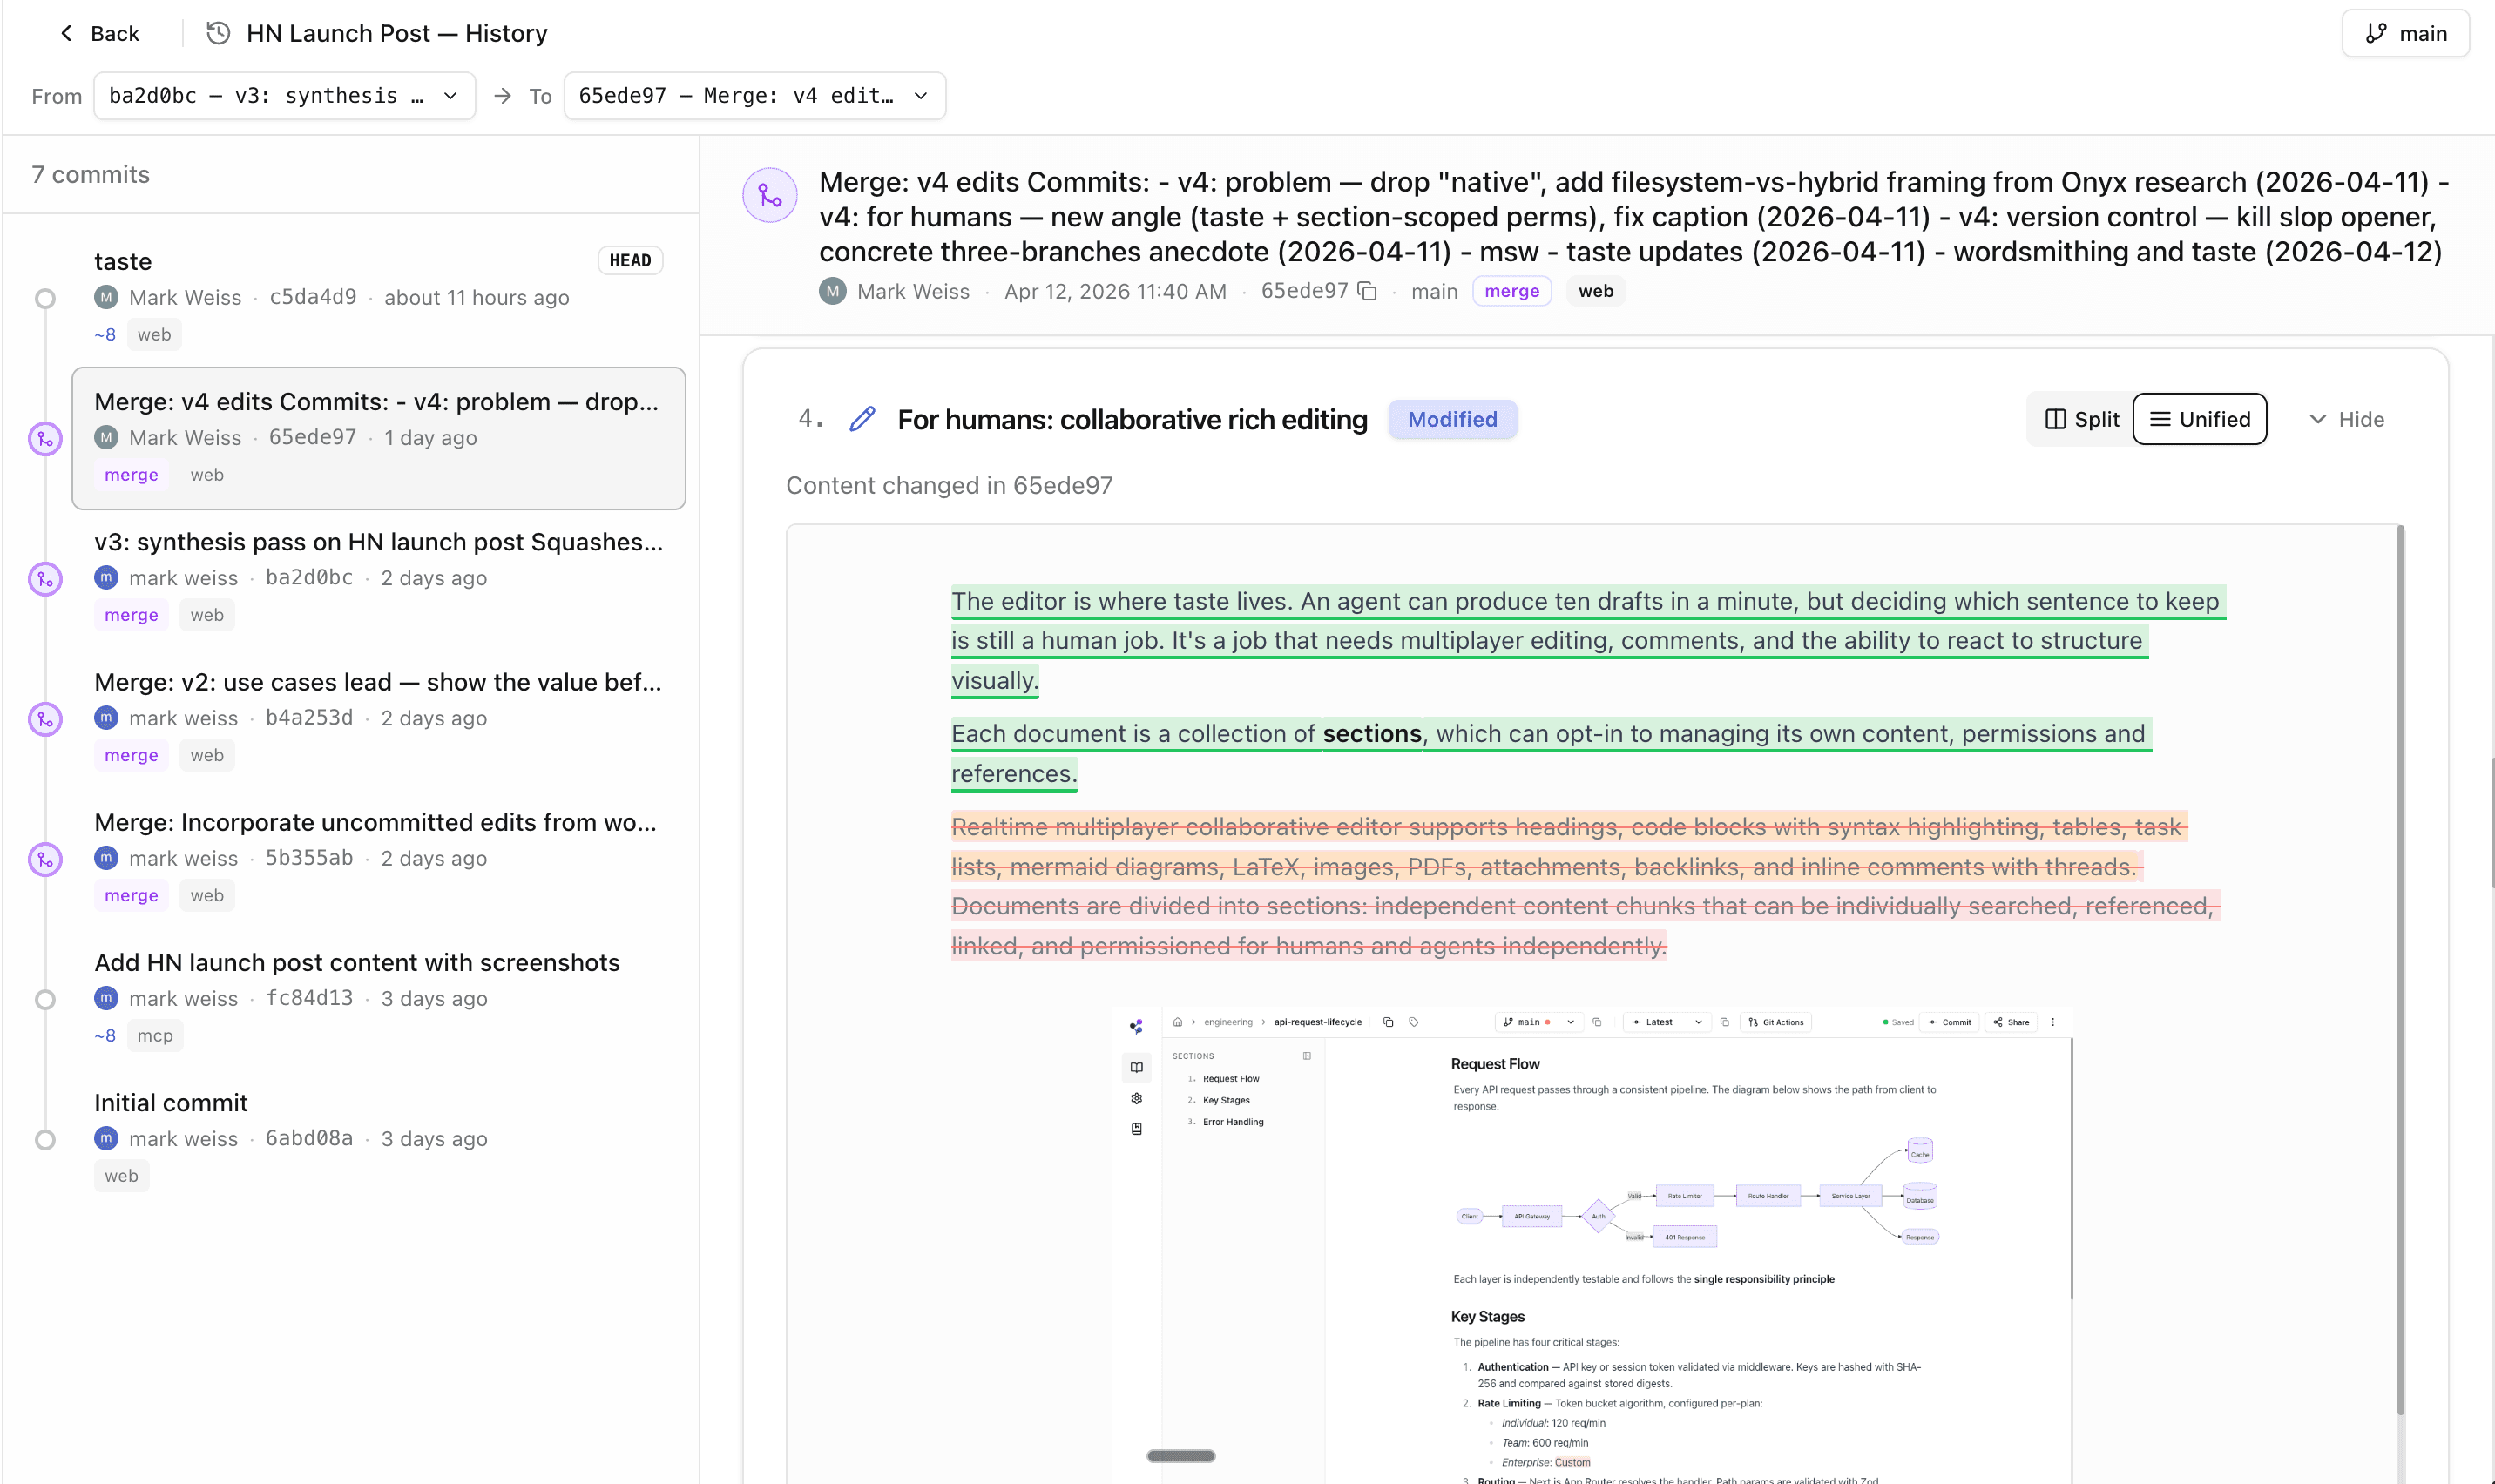The width and height of the screenshot is (2495, 1484).
Task: Open the To commit selector
Action: (x=753, y=95)
